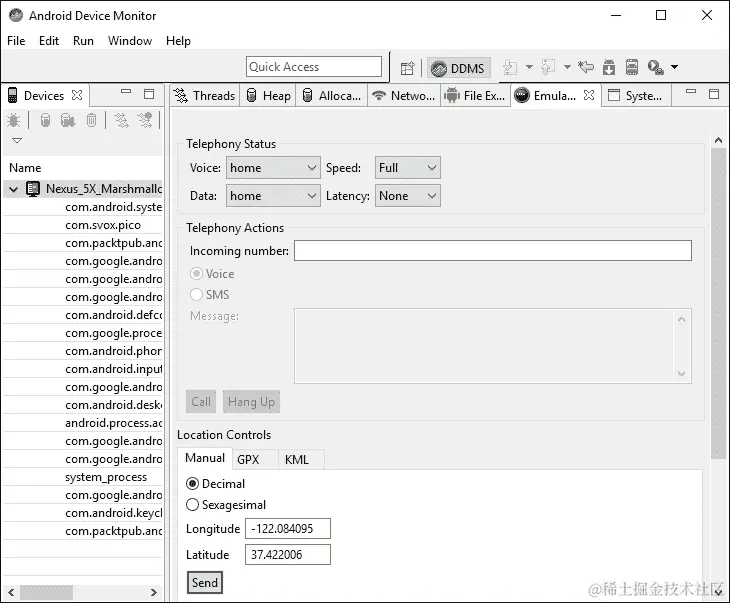The height and width of the screenshot is (603, 730).
Task: Open the Data status dropdown
Action: (x=273, y=196)
